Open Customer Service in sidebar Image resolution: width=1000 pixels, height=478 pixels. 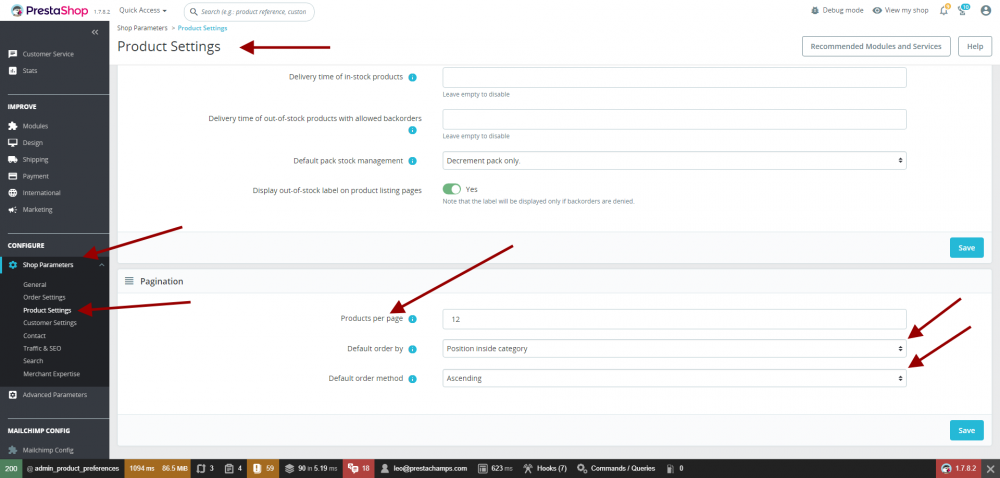coord(48,54)
